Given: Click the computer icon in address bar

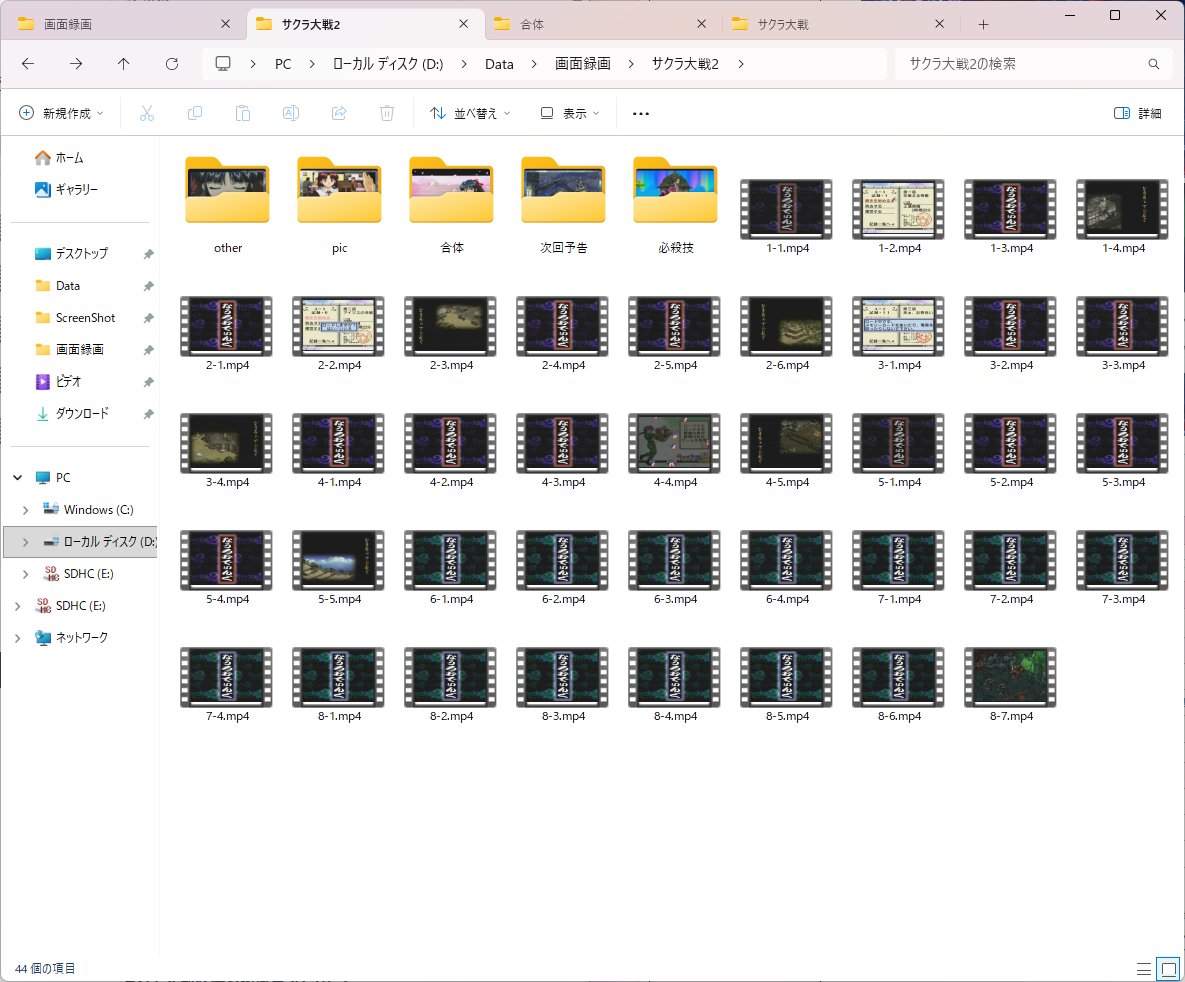Looking at the screenshot, I should [x=223, y=64].
